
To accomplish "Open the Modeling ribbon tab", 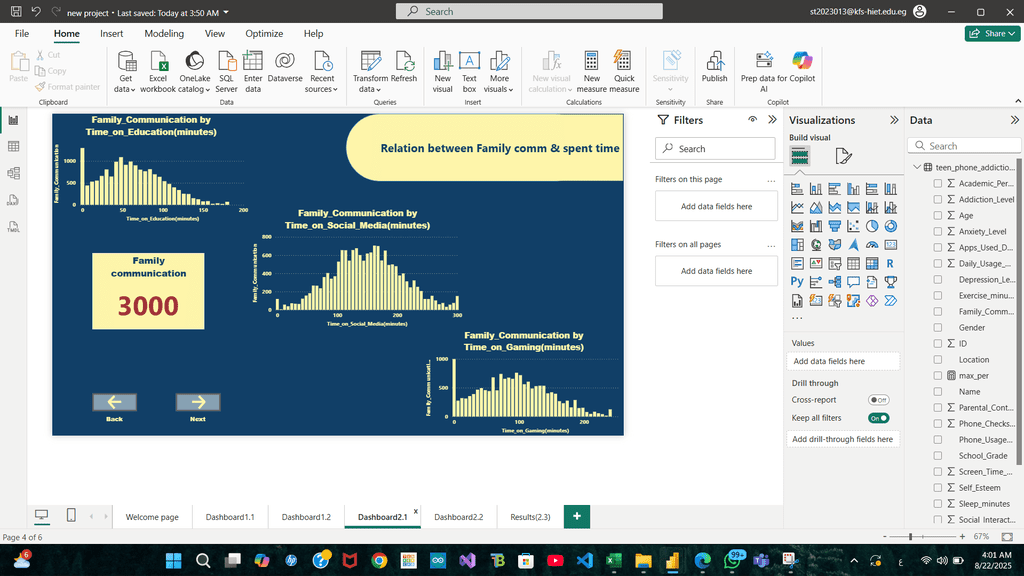I will 164,33.
